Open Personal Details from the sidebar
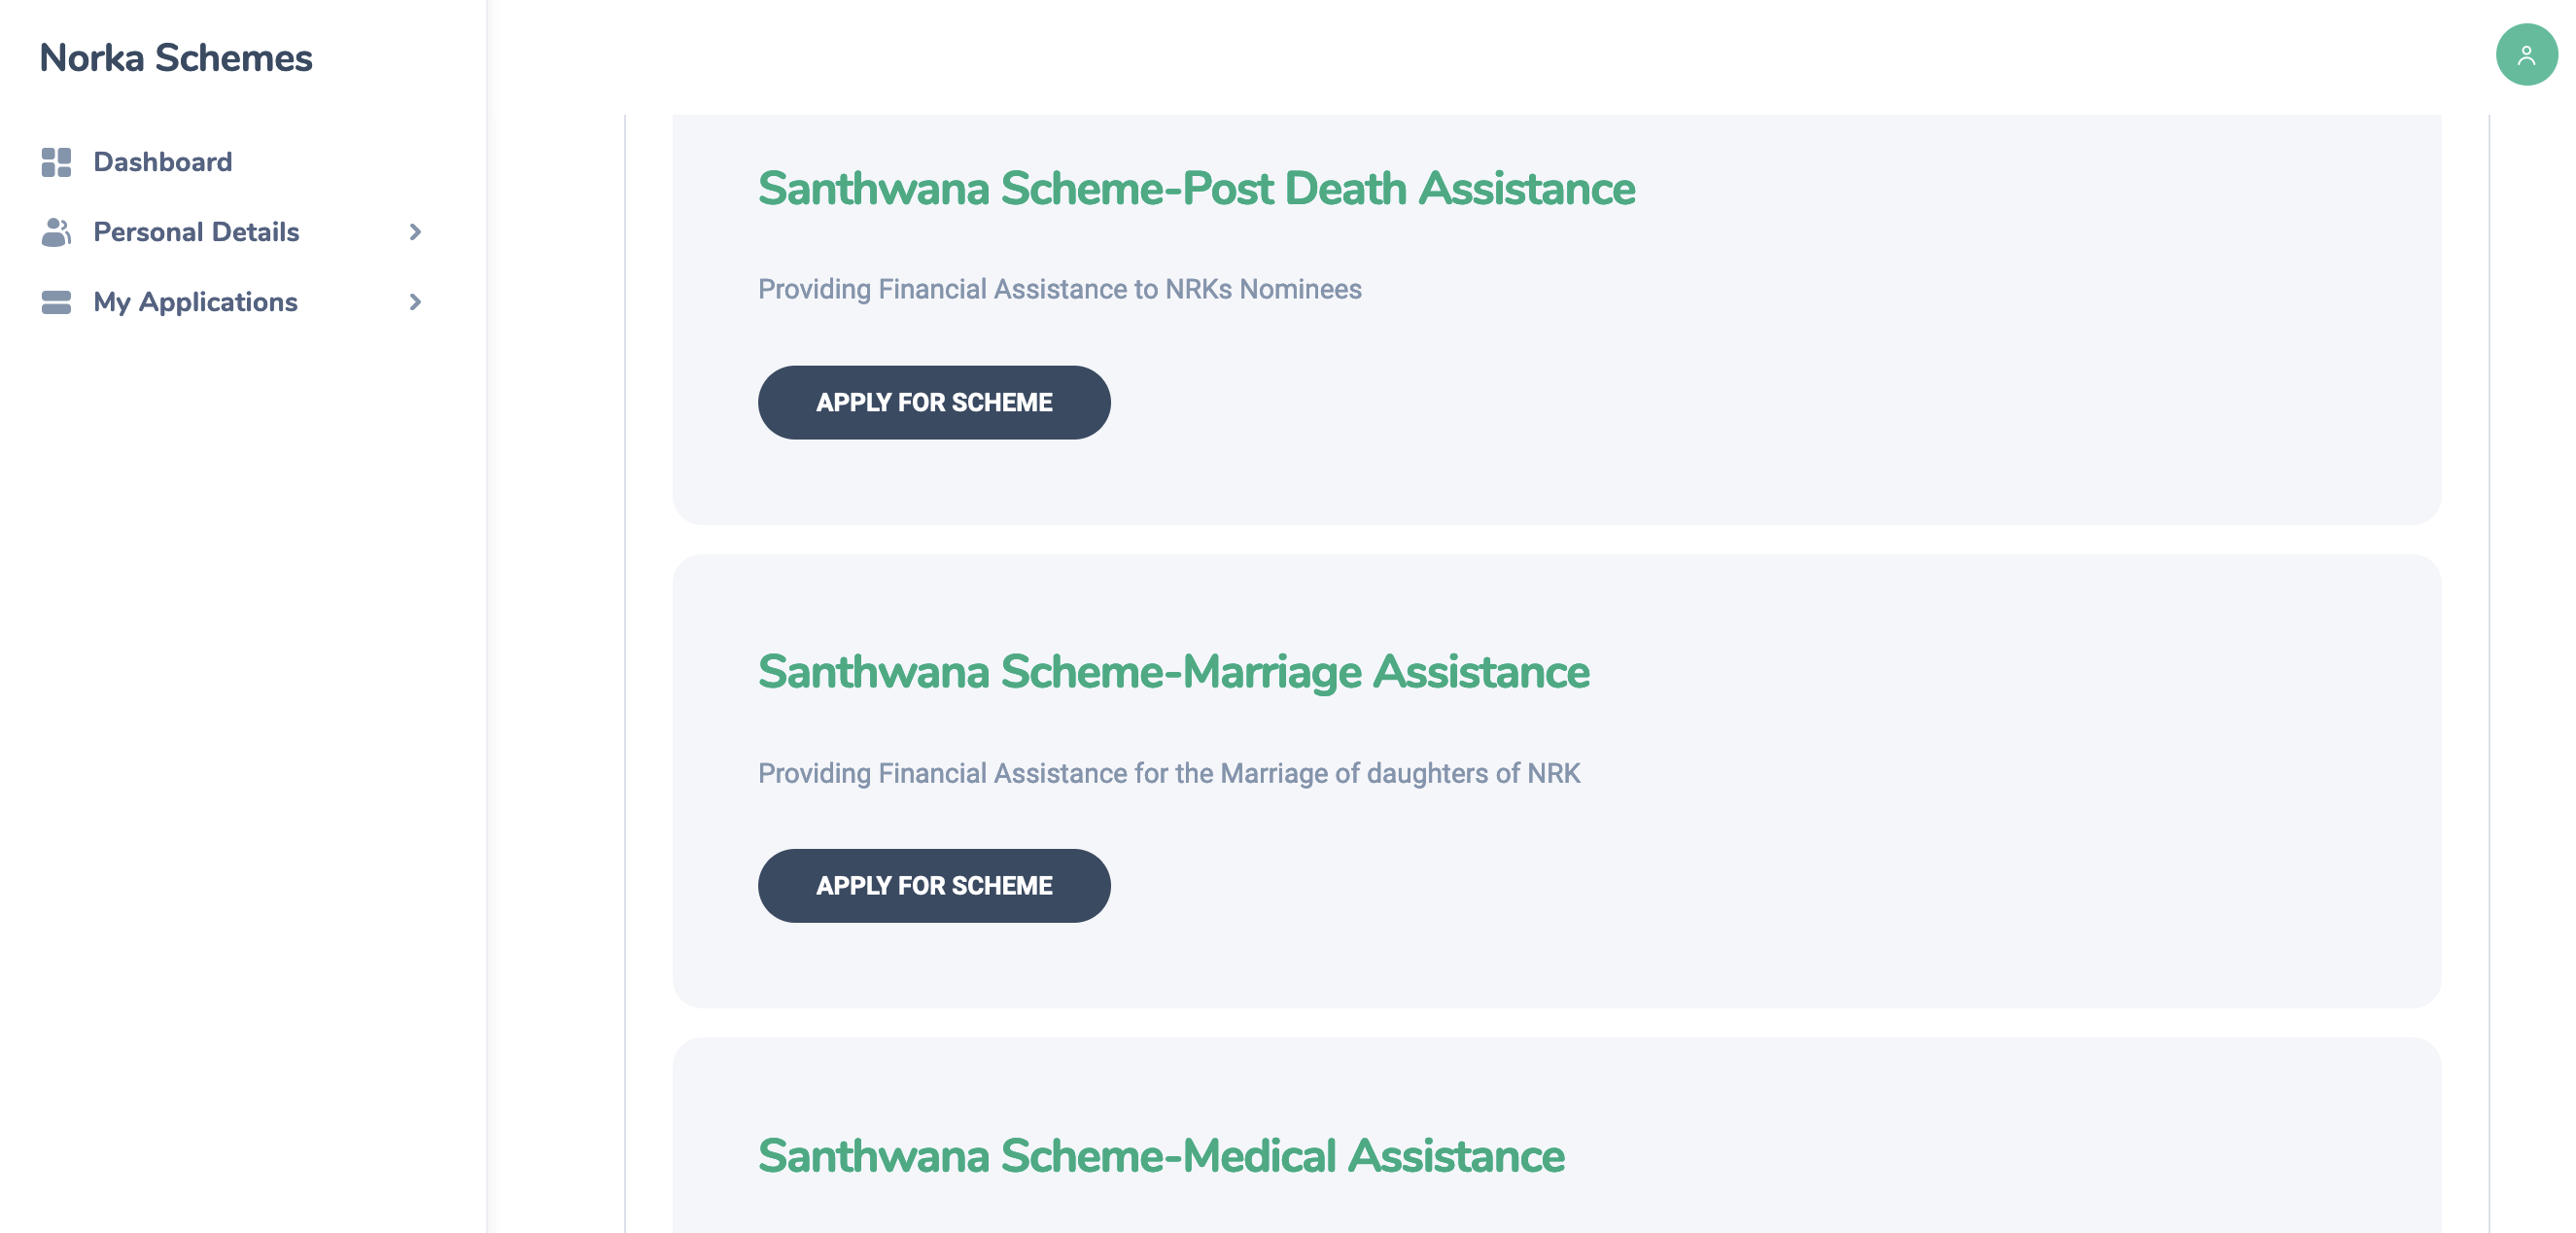 click(x=196, y=231)
